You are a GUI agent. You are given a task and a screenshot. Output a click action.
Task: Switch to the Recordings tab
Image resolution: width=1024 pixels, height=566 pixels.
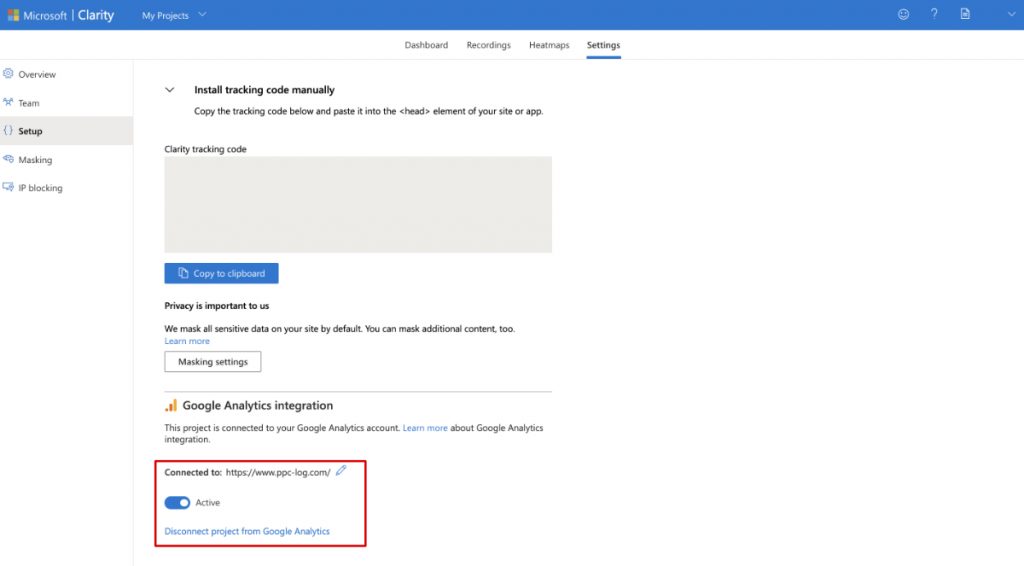click(x=488, y=45)
